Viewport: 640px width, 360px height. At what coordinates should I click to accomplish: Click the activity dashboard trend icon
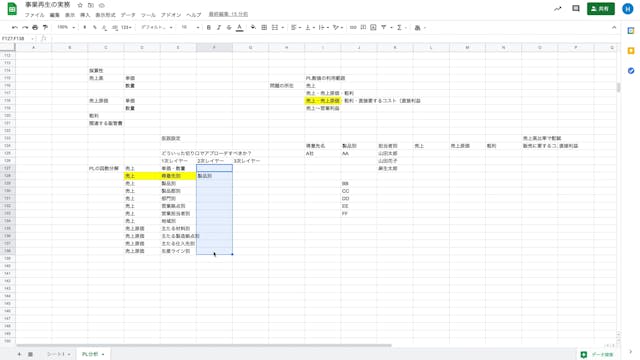point(558,9)
